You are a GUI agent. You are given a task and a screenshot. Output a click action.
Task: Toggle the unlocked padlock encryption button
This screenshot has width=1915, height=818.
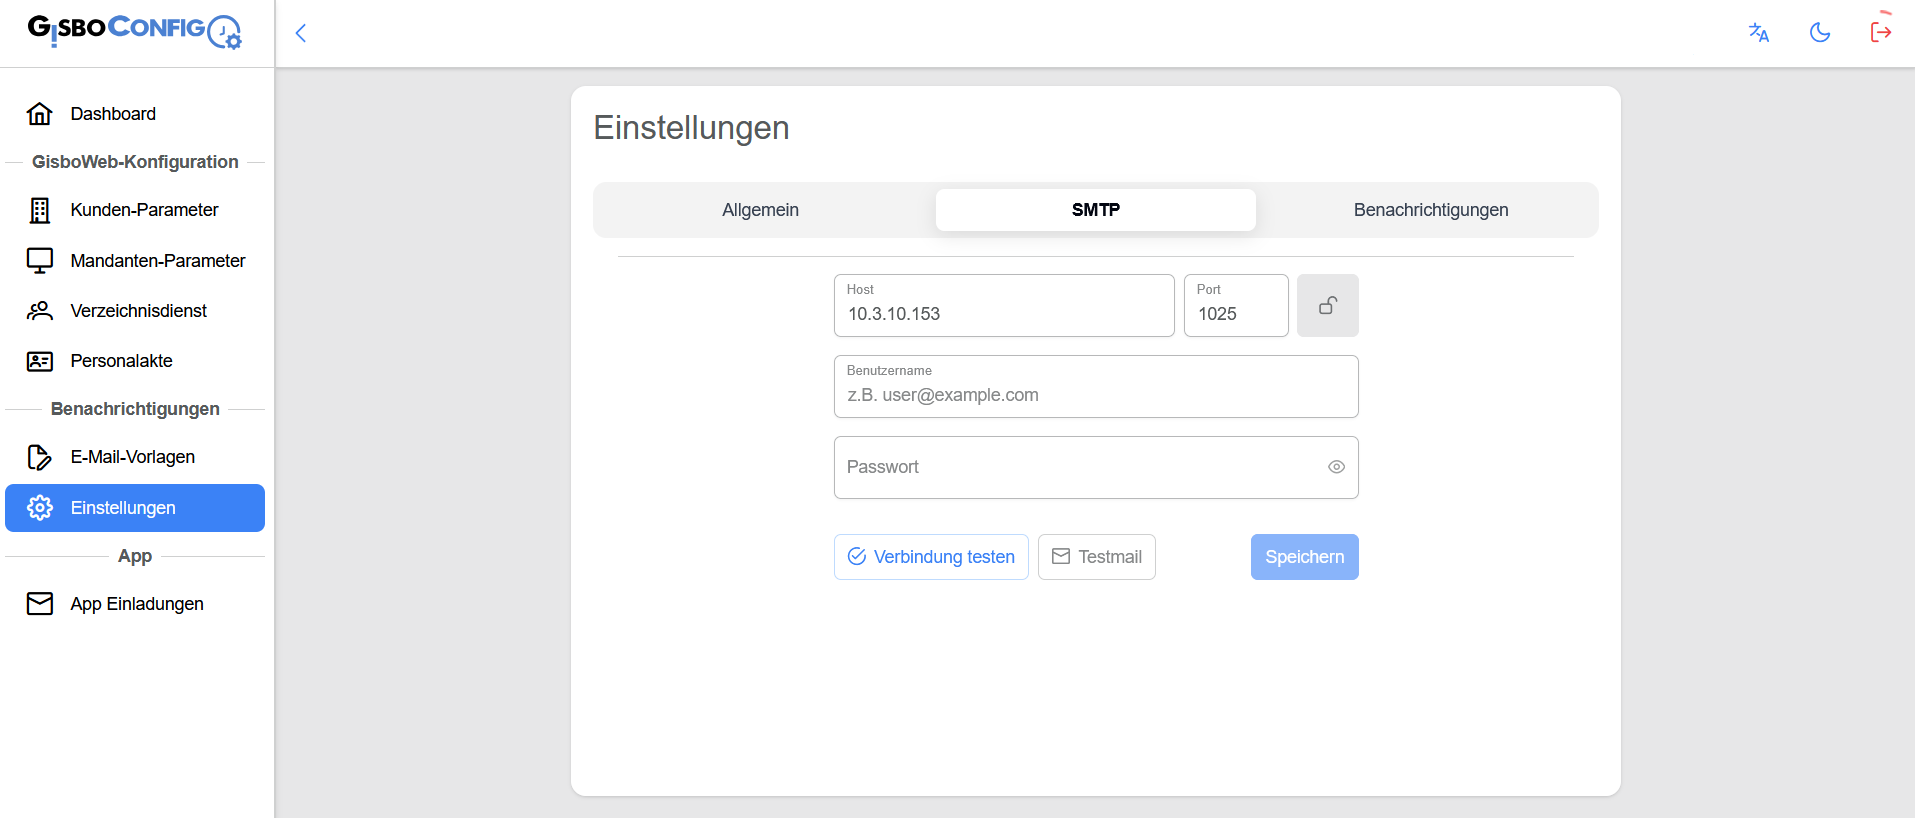point(1328,306)
